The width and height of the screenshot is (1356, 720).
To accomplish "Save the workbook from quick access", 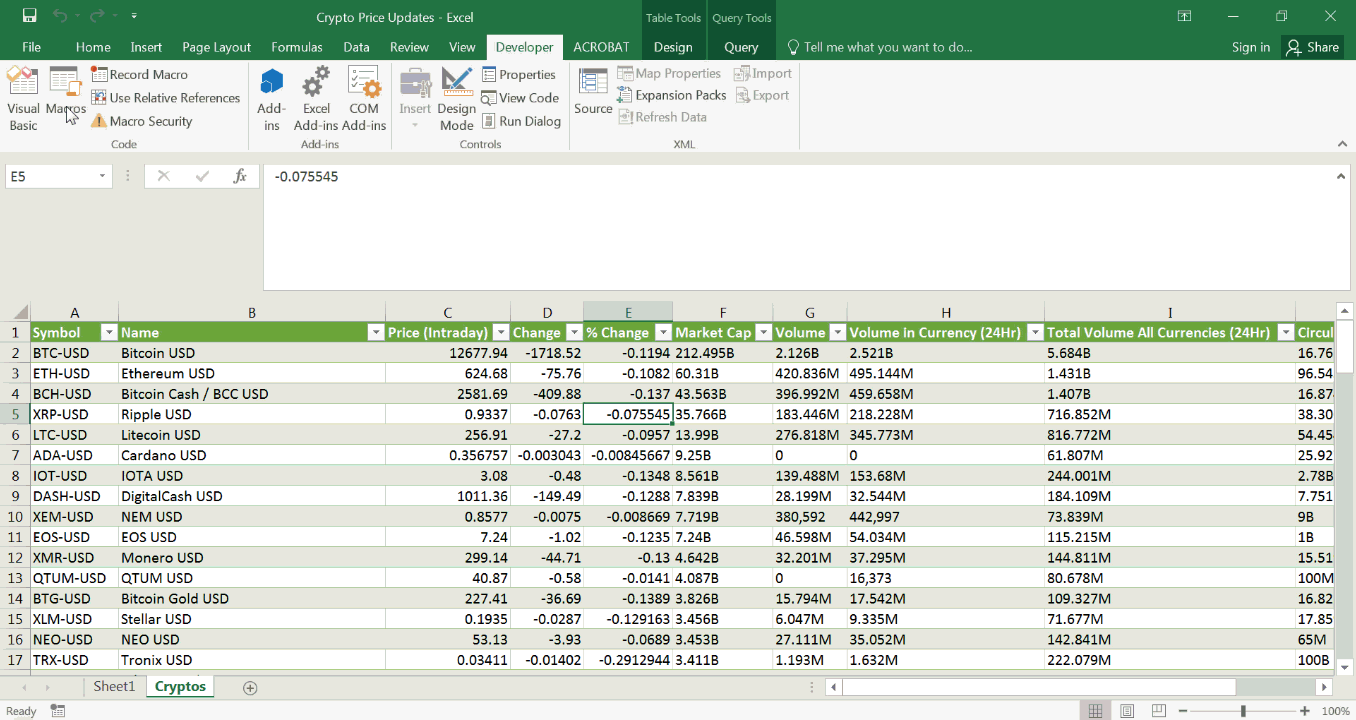I will point(29,17).
